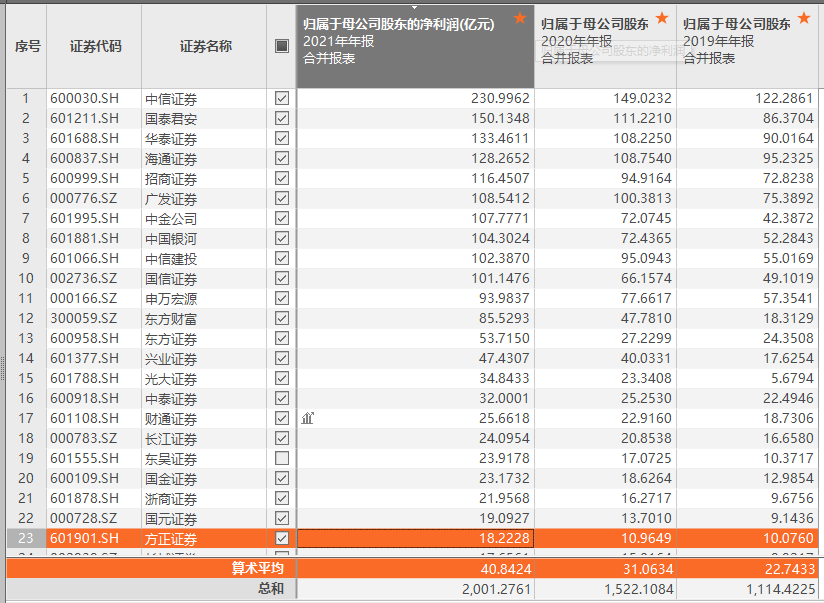Viewport: 824px width, 603px height.
Task: Uncheck the checkbox for 光大证券
Action: click(x=282, y=378)
